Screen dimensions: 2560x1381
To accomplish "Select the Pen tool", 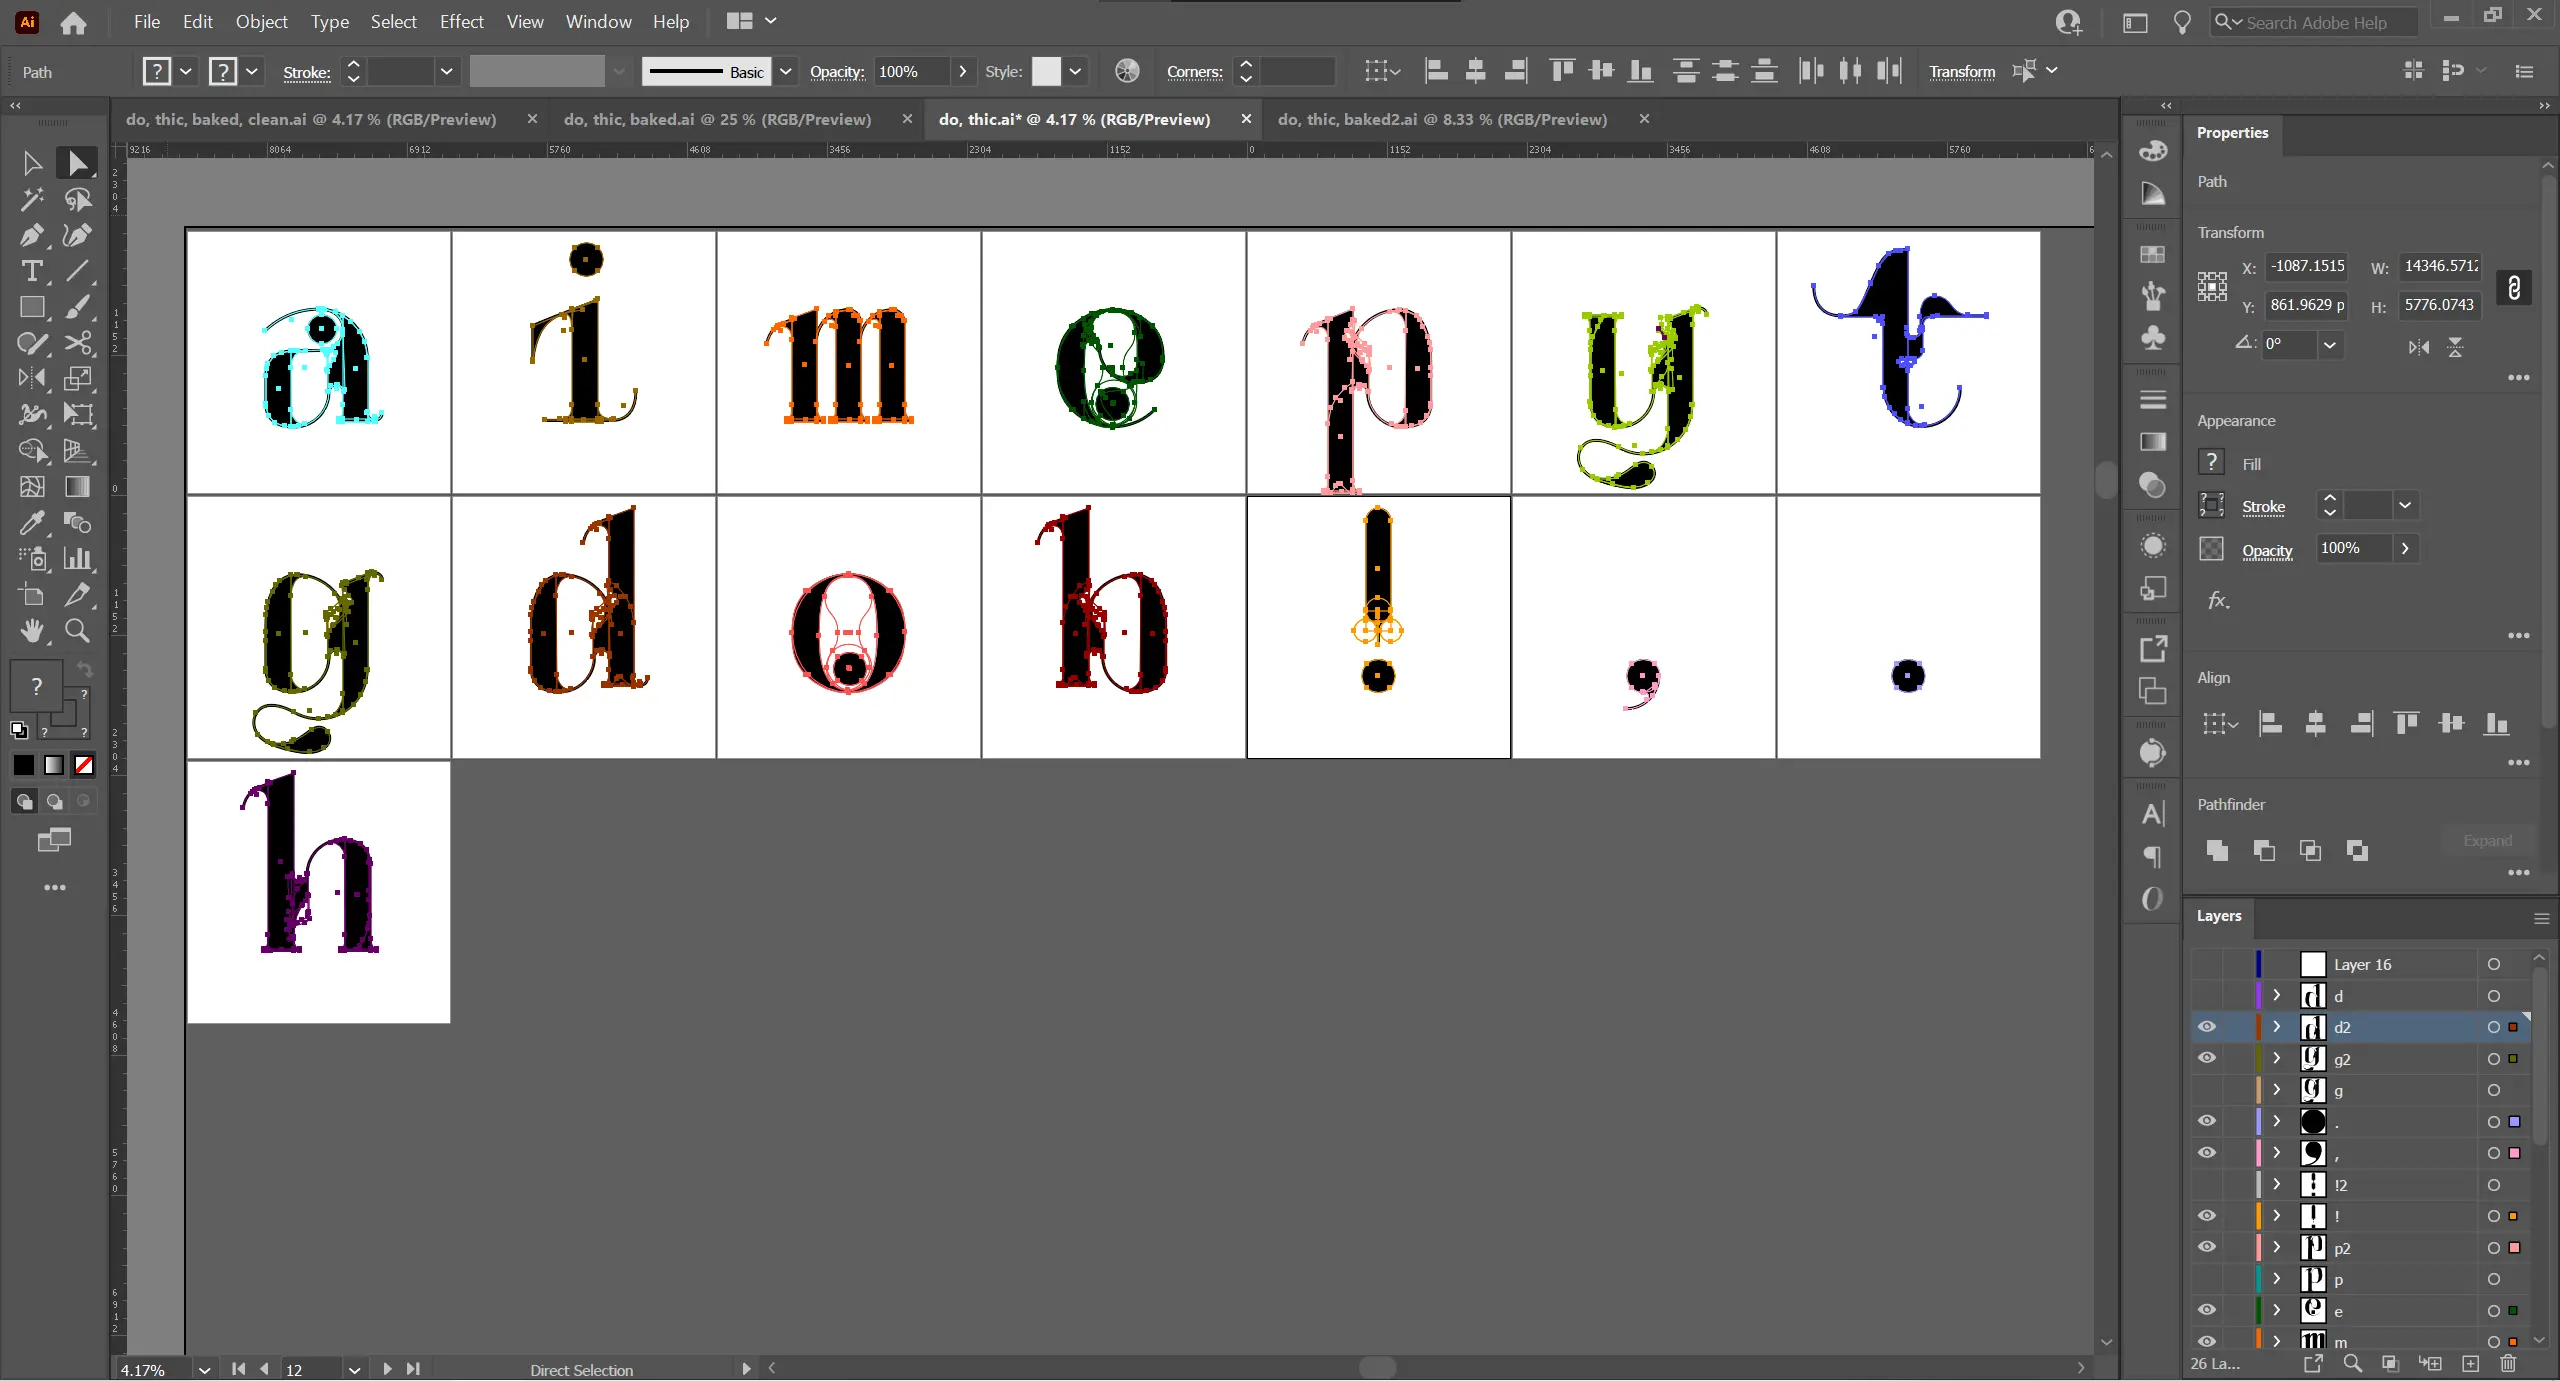I will click(31, 235).
